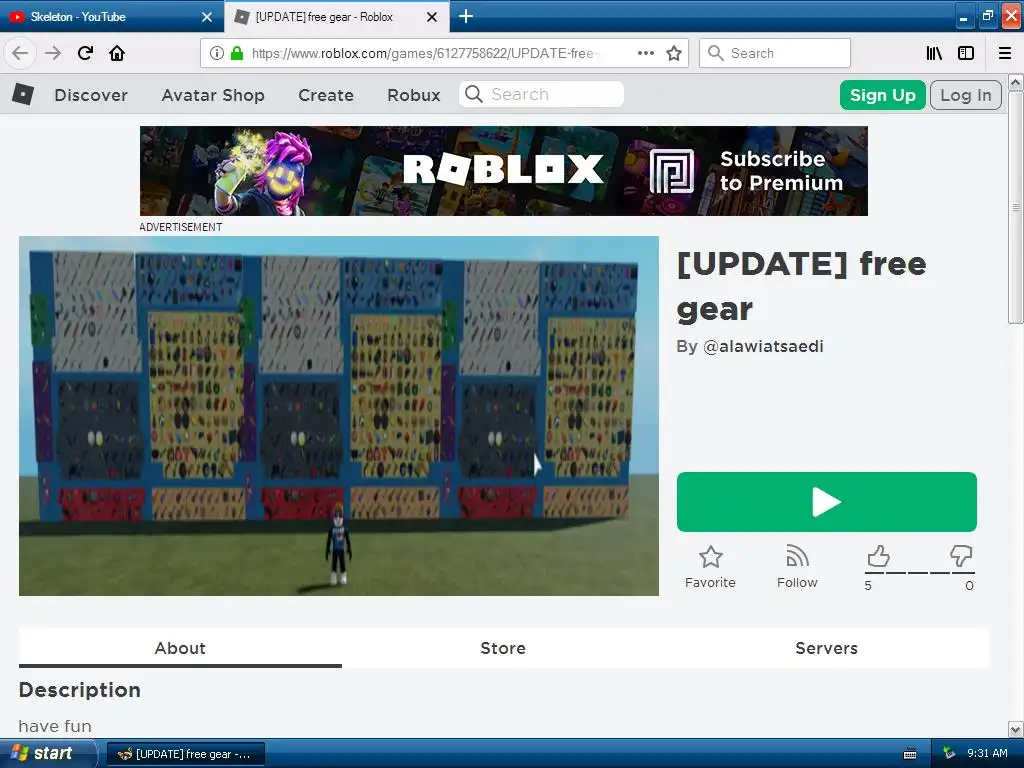Open the Firefox hamburger menu

coord(1005,53)
